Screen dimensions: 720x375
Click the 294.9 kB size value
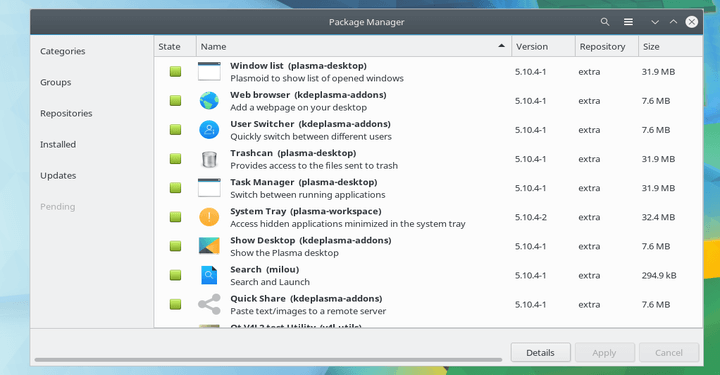(659, 275)
